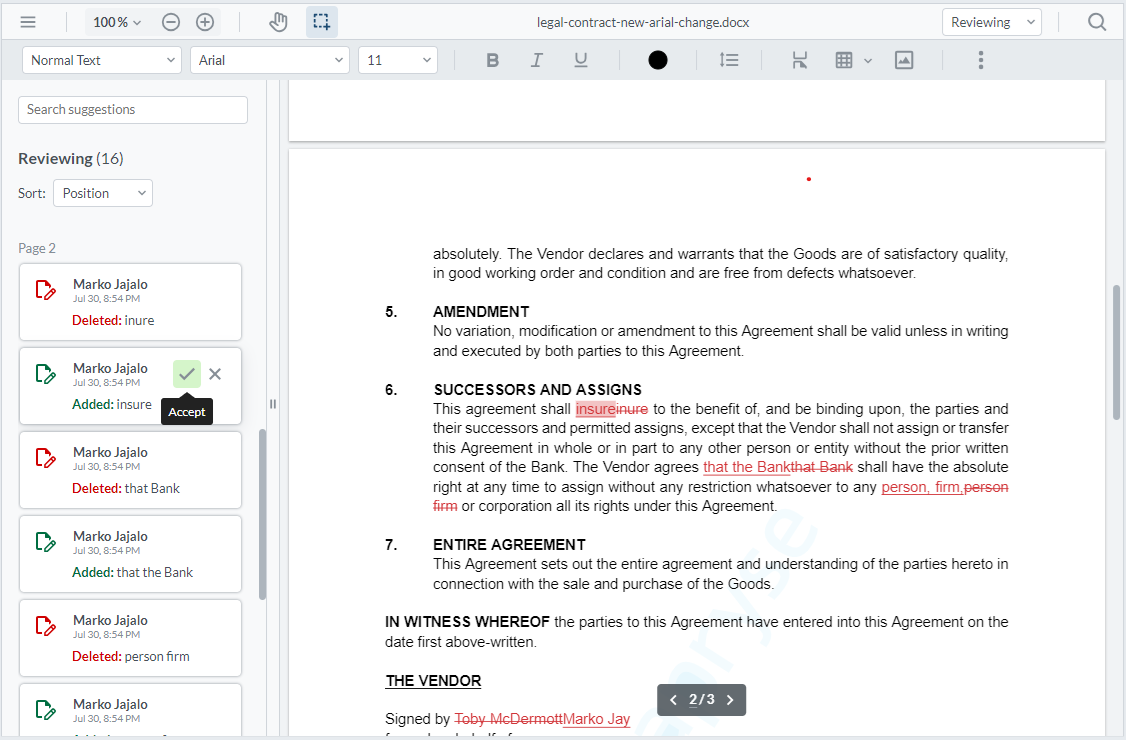The width and height of the screenshot is (1126, 740).
Task: Click the document file name title
Action: pyautogui.click(x=643, y=22)
